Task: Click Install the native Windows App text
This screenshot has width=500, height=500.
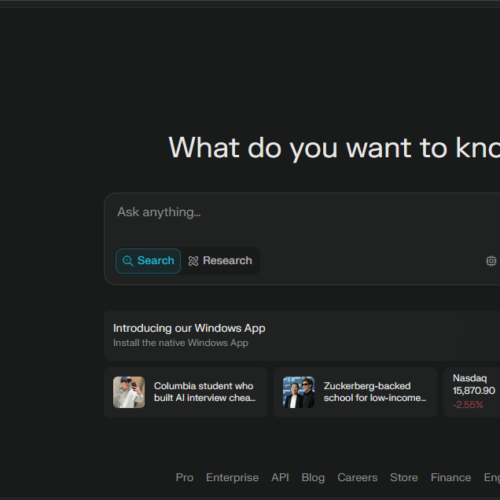Action: click(181, 343)
